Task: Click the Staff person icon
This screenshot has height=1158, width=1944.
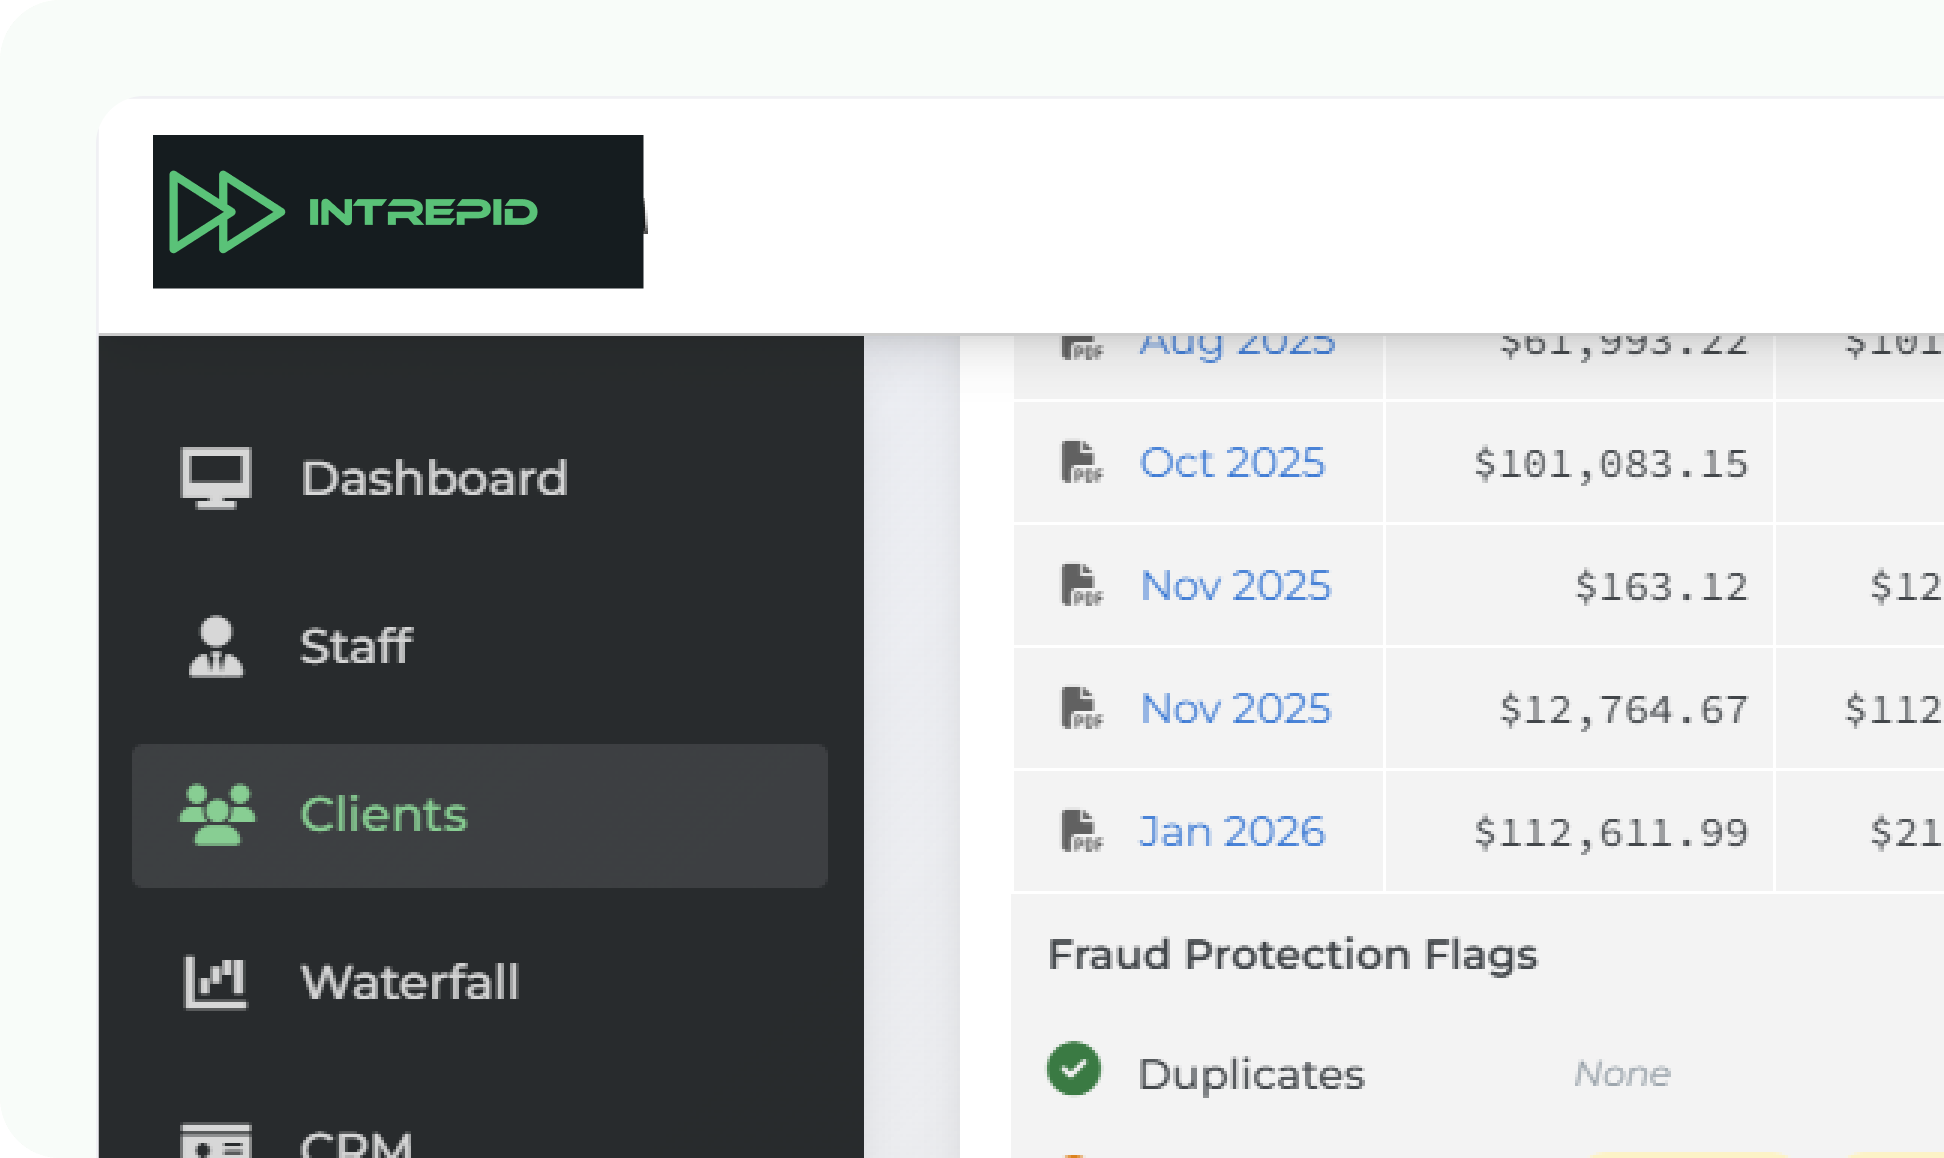Action: pyautogui.click(x=215, y=647)
